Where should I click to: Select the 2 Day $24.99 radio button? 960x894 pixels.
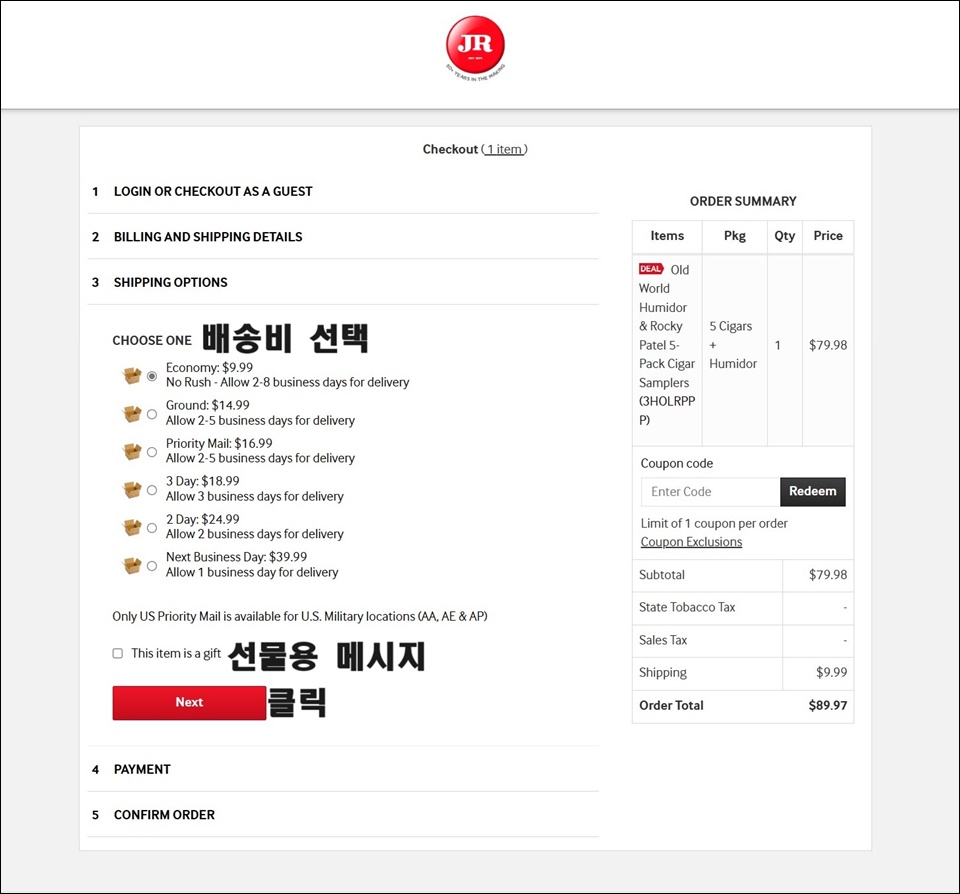click(x=152, y=528)
